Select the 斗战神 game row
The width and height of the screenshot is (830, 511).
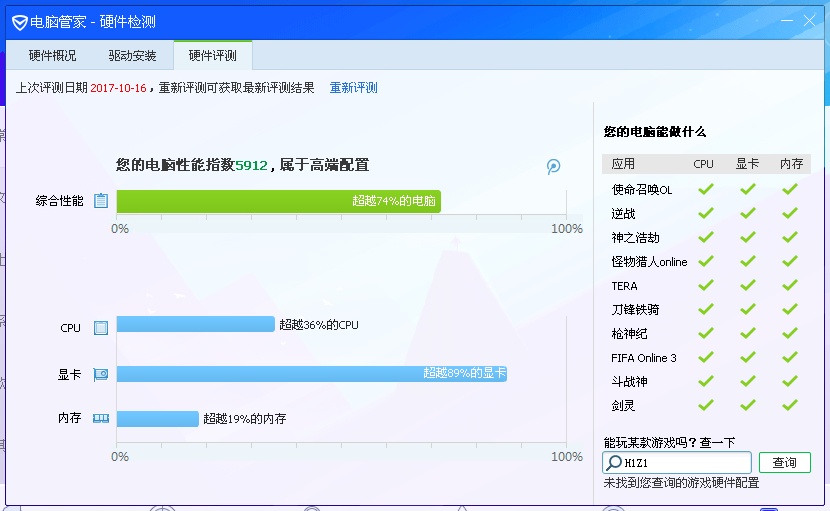(x=706, y=382)
